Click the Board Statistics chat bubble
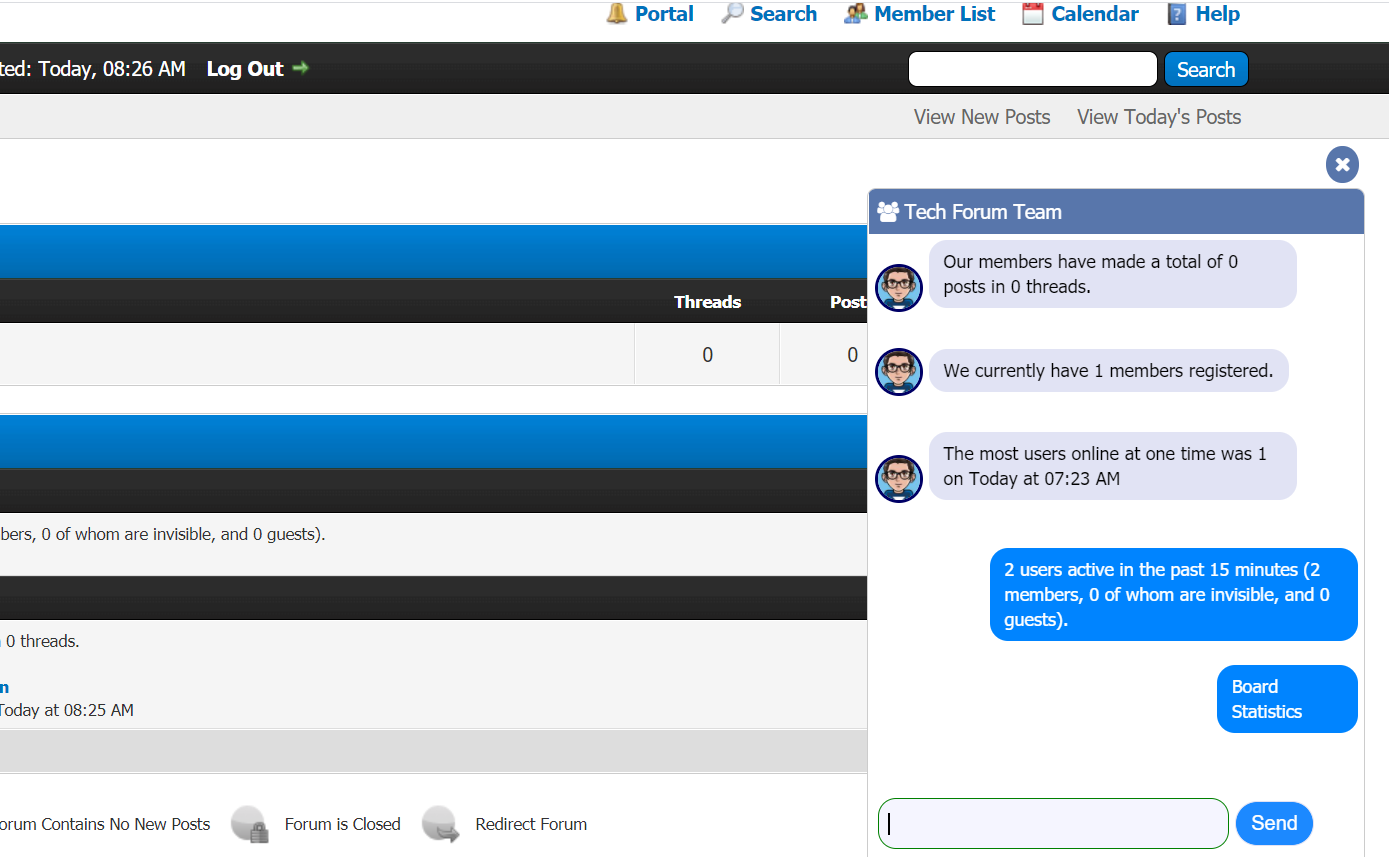 (1286, 699)
